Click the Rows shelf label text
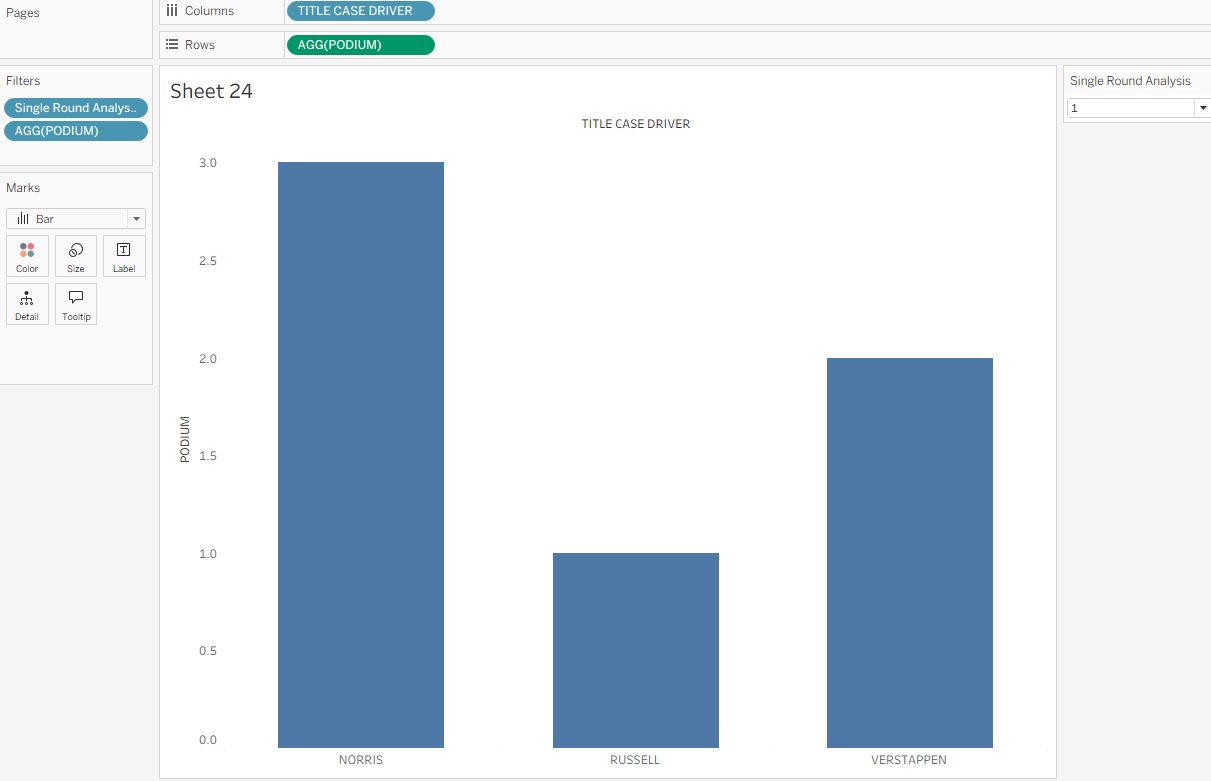Image resolution: width=1211 pixels, height=781 pixels. click(200, 45)
